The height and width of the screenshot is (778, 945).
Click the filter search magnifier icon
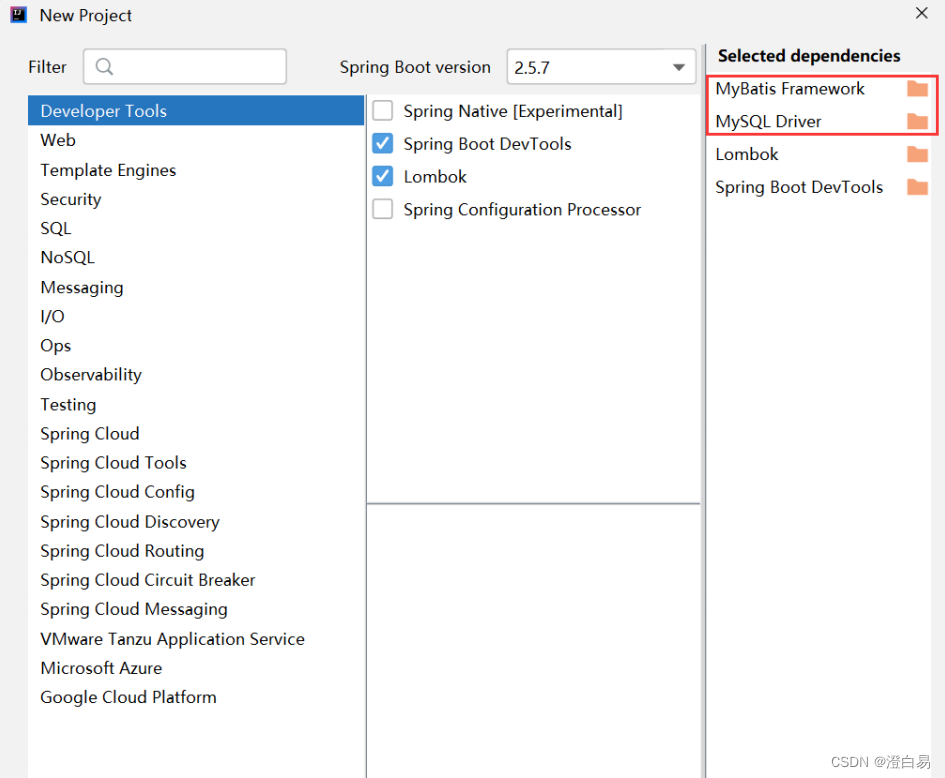pyautogui.click(x=104, y=67)
